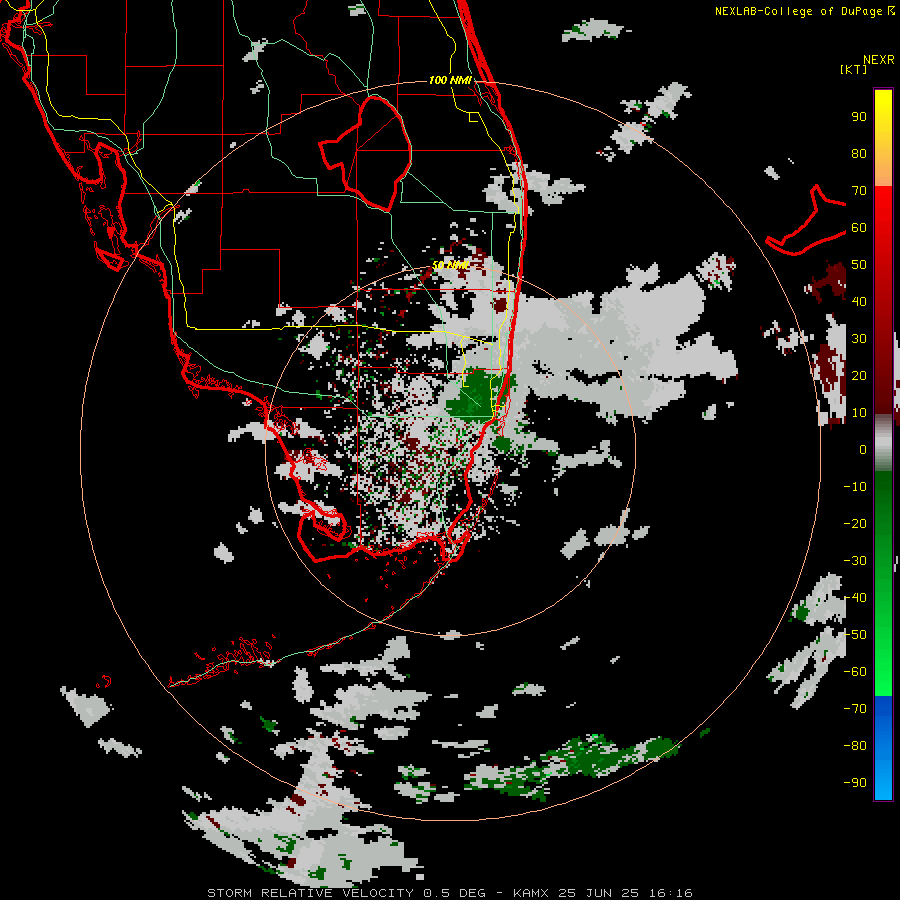Click the -40 value on the velocity scale
Image resolution: width=900 pixels, height=900 pixels.
pyautogui.click(x=855, y=598)
